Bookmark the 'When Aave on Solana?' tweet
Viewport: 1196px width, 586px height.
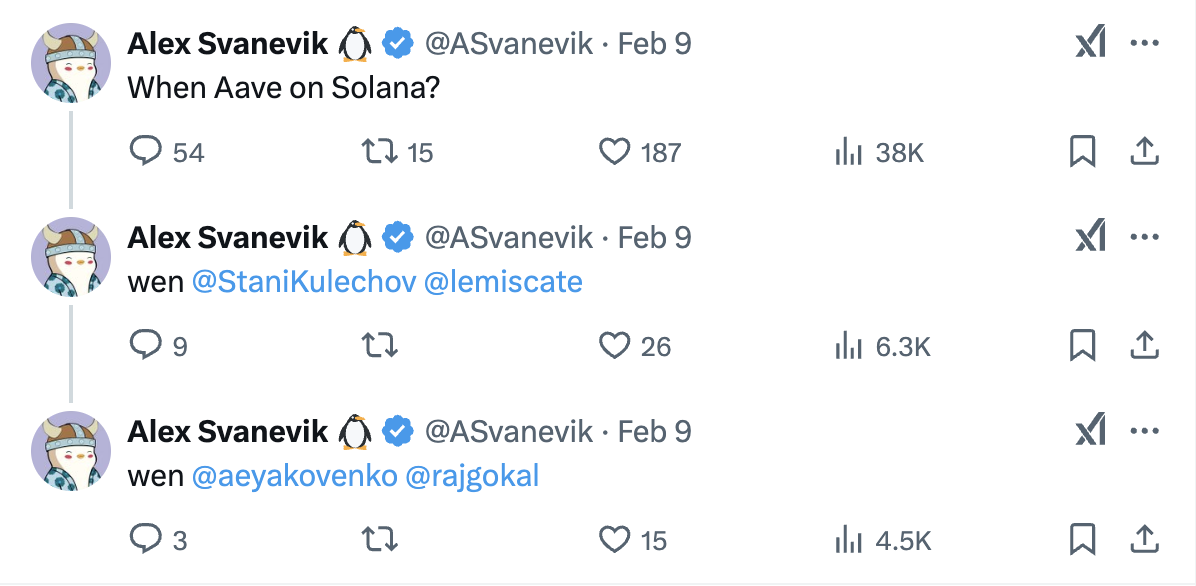pos(1082,152)
